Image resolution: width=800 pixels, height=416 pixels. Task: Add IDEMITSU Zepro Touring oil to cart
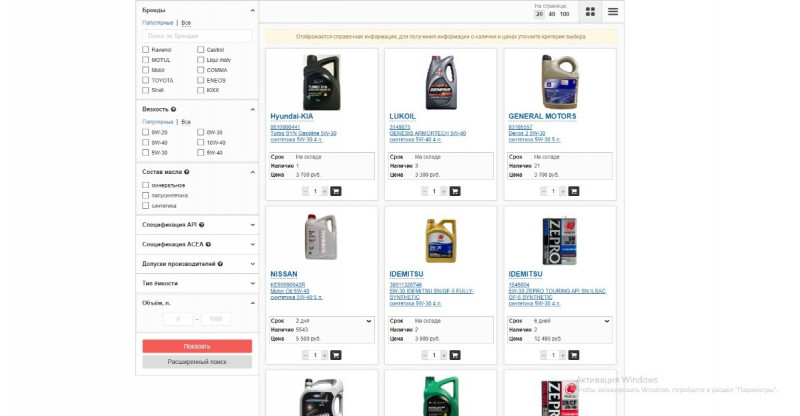coord(574,355)
